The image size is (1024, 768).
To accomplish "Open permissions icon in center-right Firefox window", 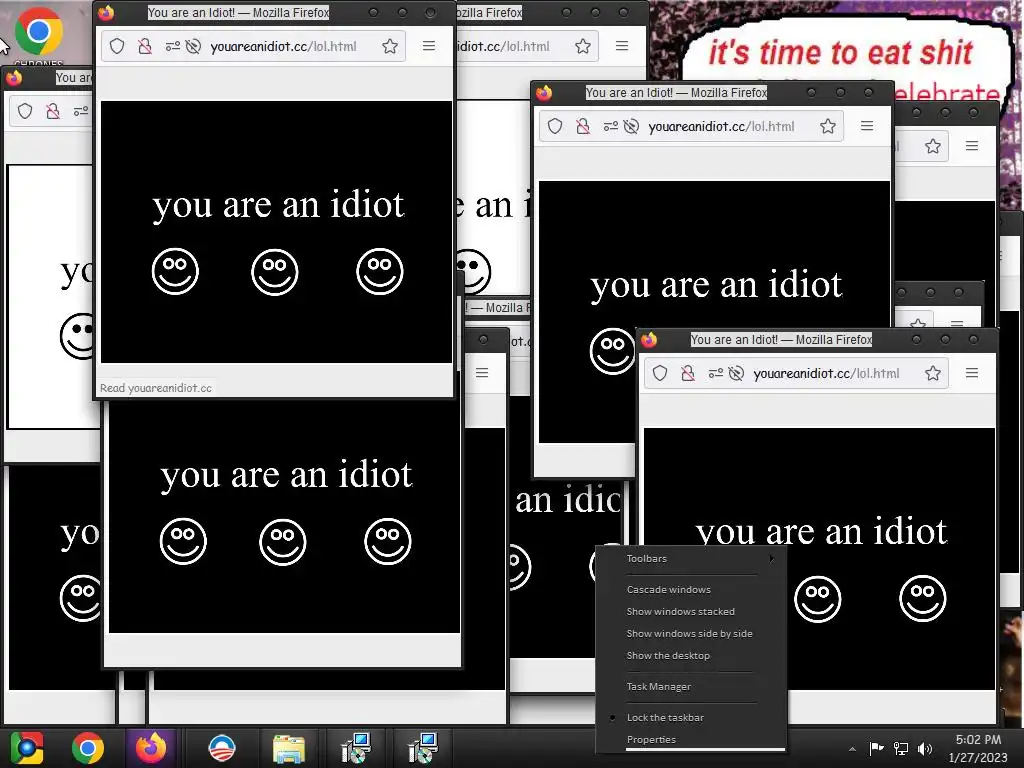I will click(611, 126).
